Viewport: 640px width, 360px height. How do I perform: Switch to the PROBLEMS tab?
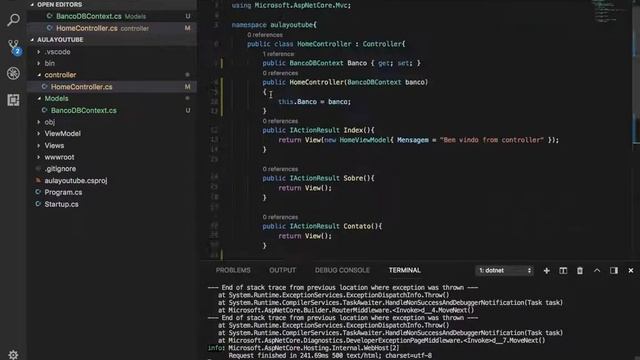[233, 270]
